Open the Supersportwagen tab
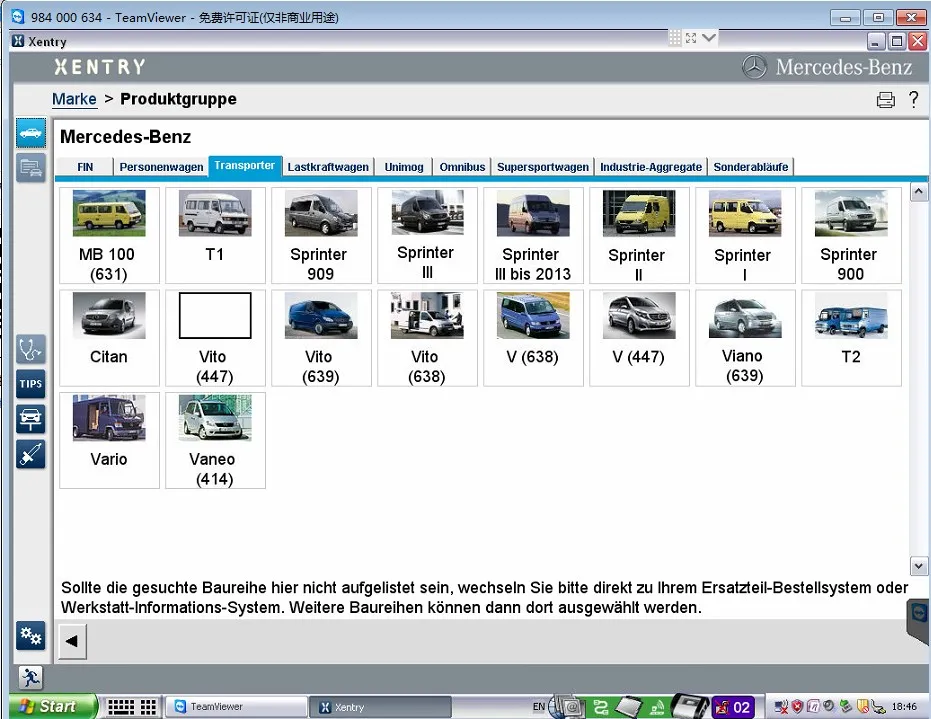Image resolution: width=931 pixels, height=719 pixels. pyautogui.click(x=543, y=167)
